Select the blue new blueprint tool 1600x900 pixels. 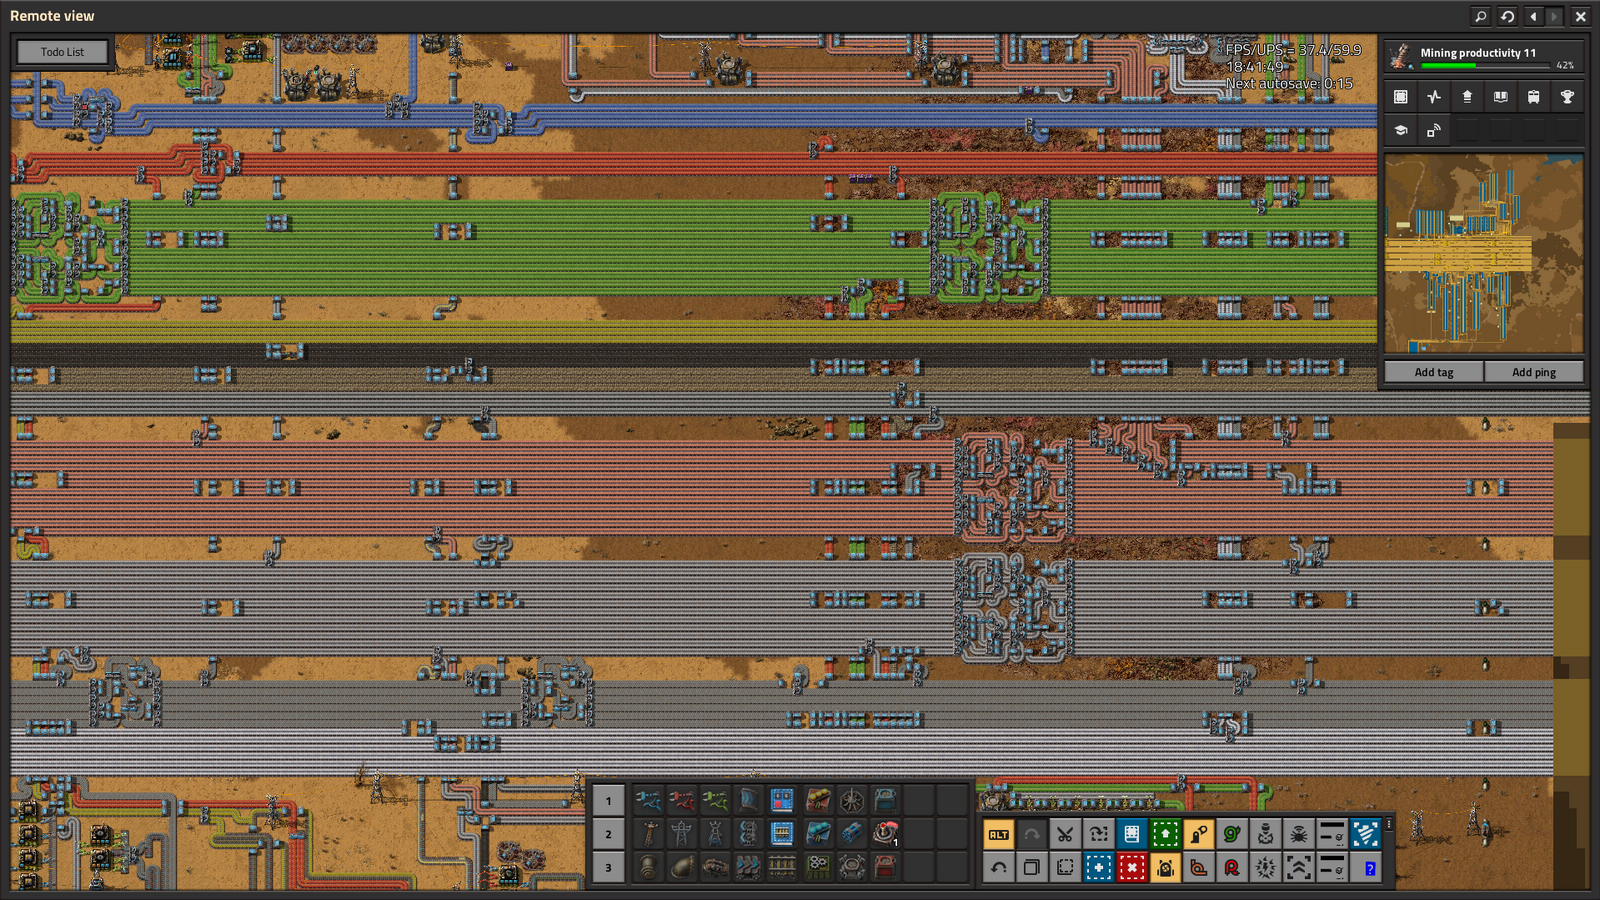[1098, 867]
